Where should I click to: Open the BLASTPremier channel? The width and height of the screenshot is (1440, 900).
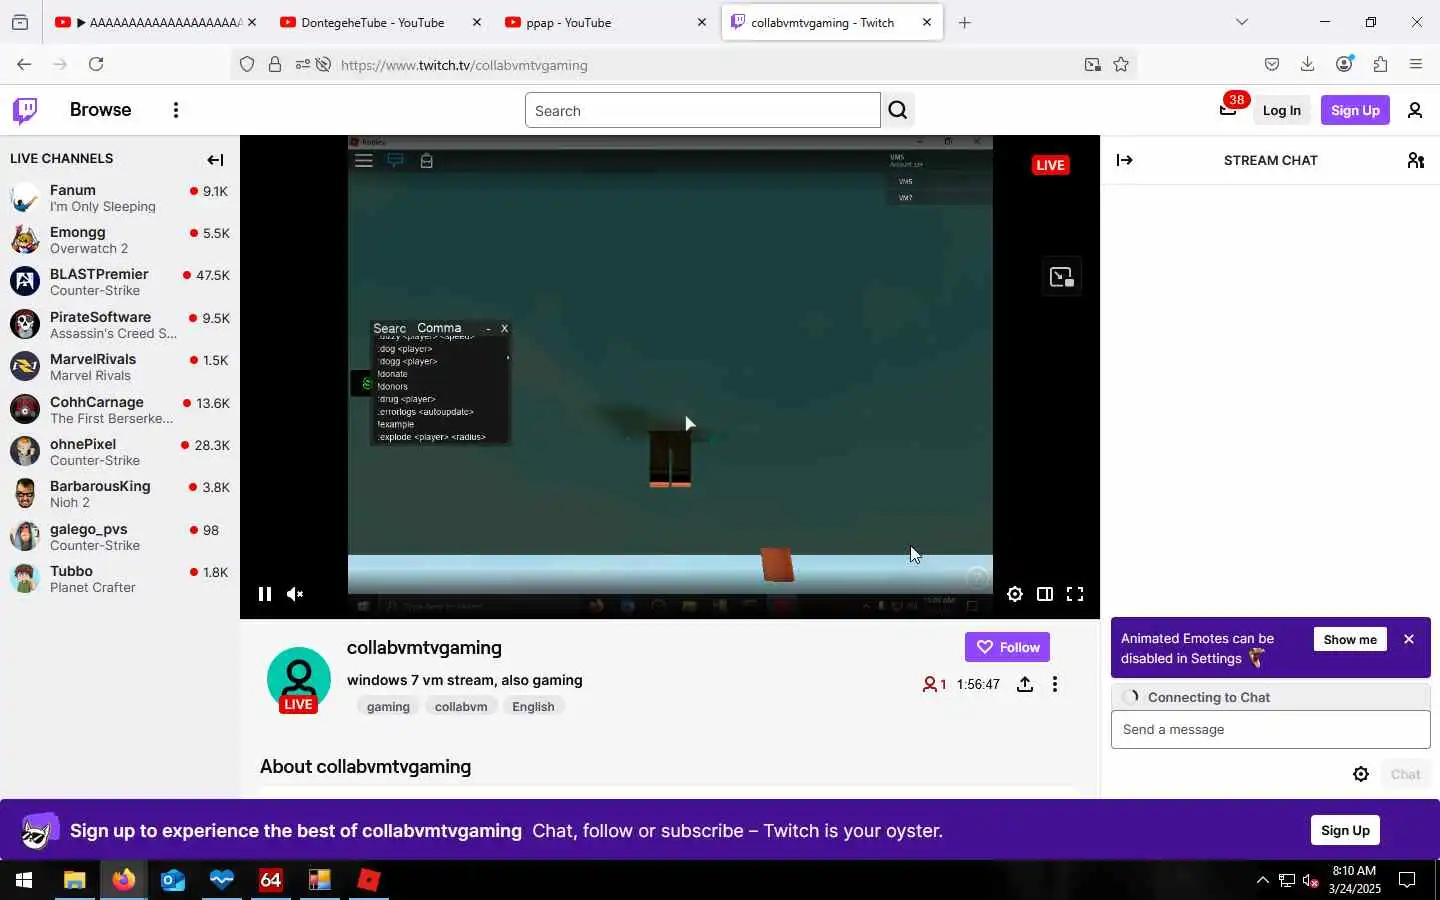tap(120, 282)
